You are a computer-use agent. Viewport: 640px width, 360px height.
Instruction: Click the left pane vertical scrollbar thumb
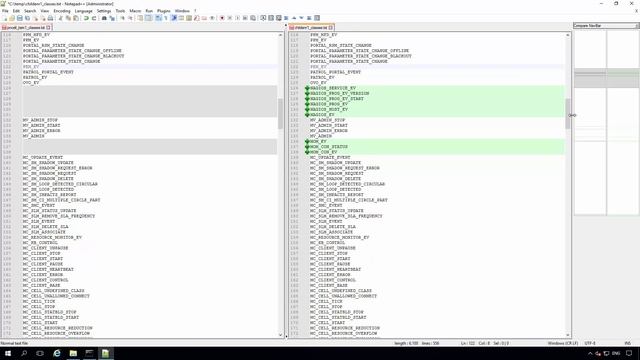point(280,113)
